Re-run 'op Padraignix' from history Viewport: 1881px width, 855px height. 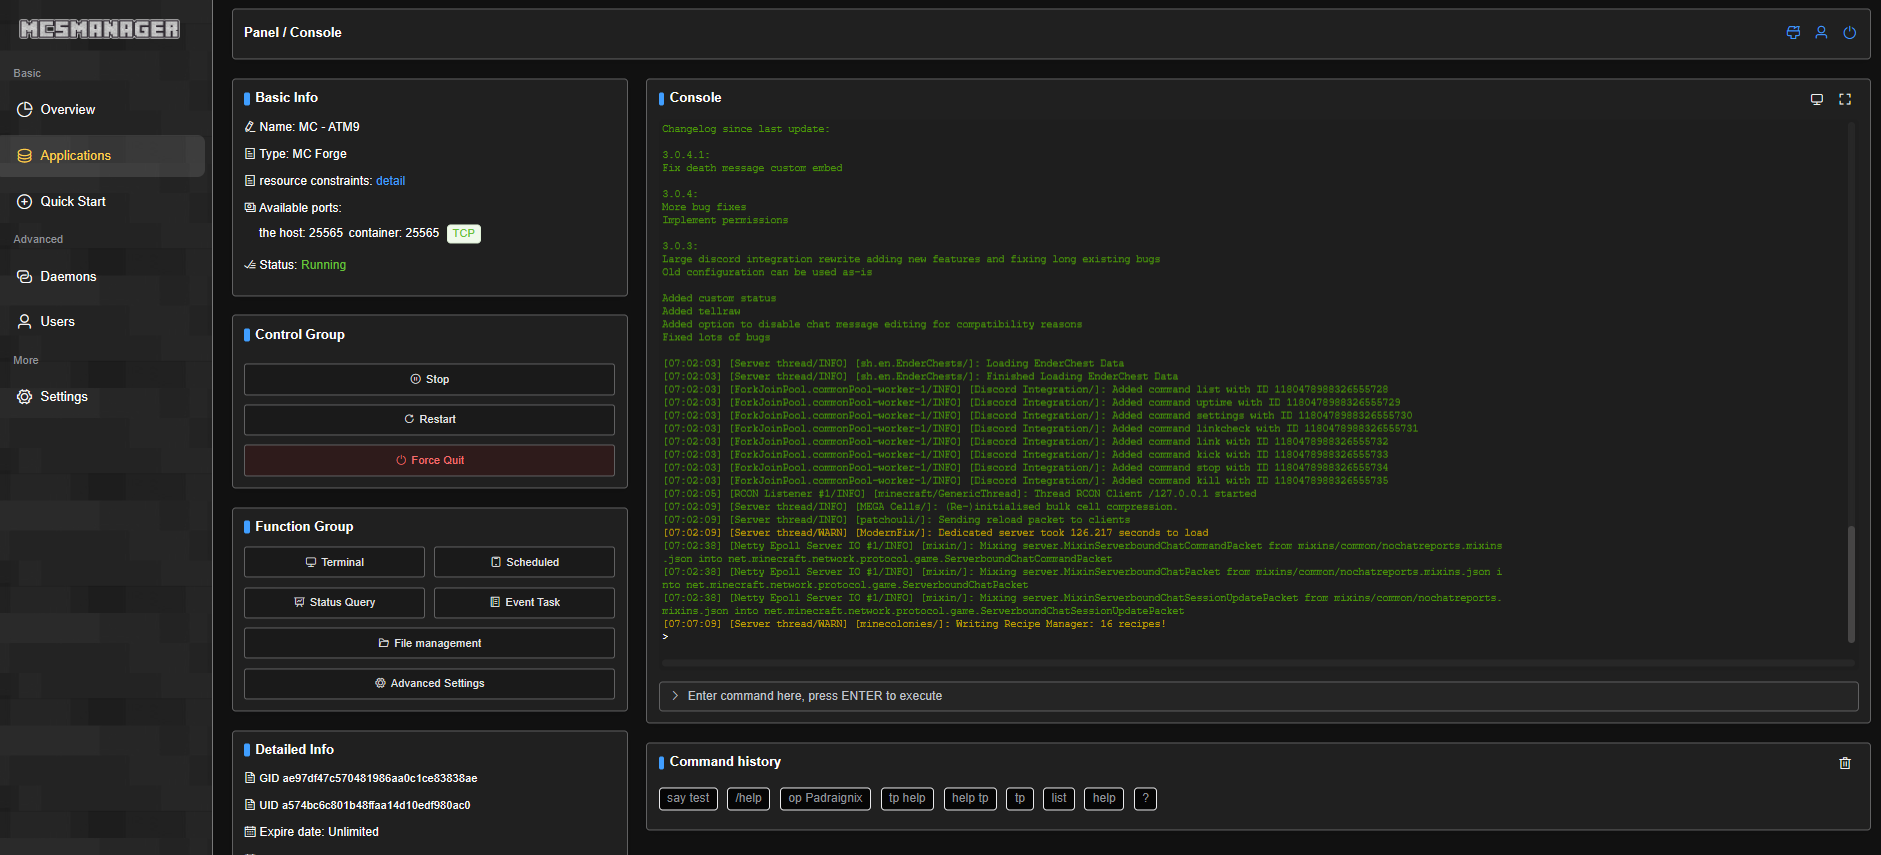click(x=824, y=799)
